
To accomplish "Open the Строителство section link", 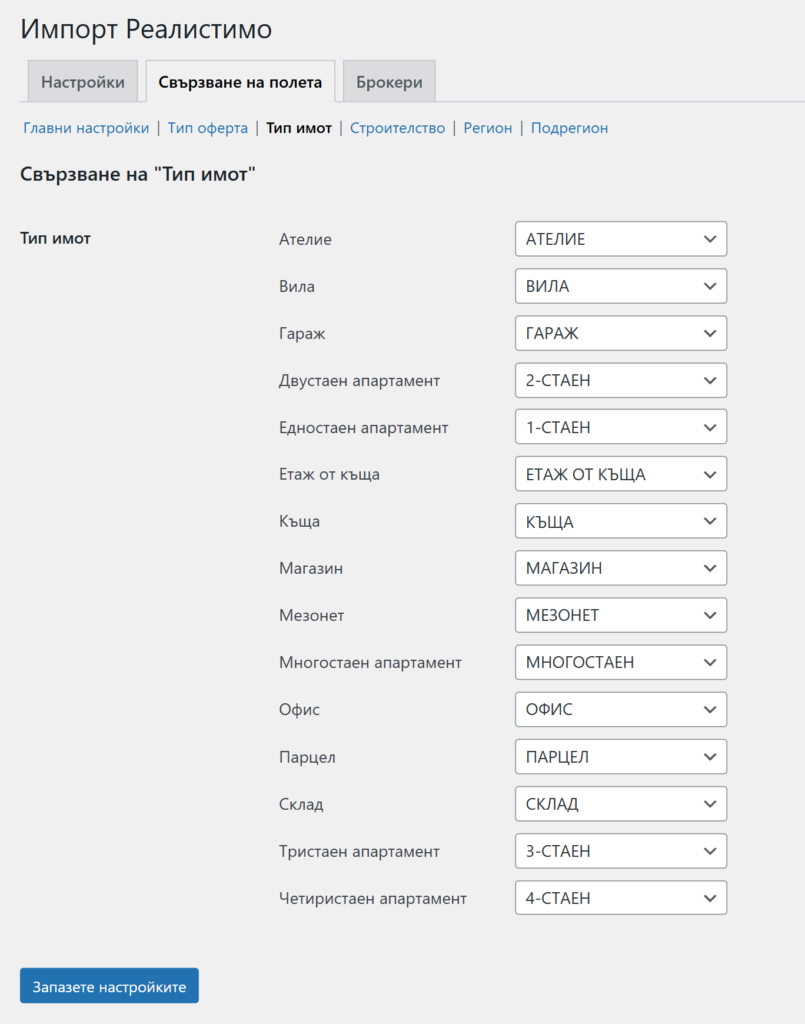I will pyautogui.click(x=397, y=128).
